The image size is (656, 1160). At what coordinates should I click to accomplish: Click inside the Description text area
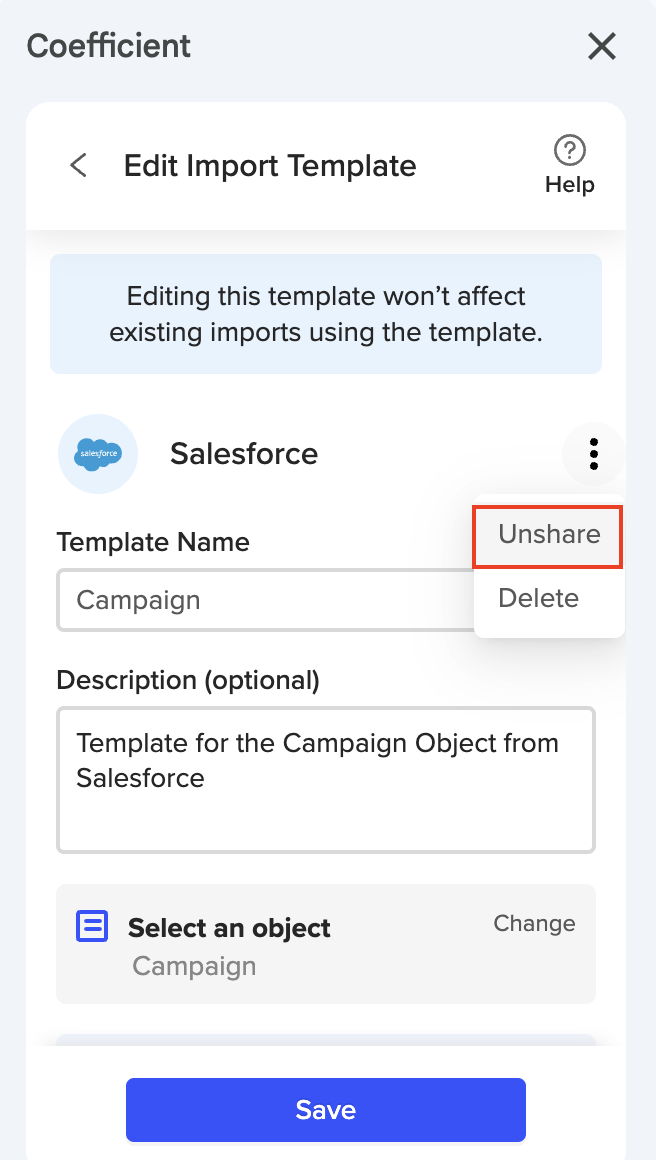pos(326,780)
